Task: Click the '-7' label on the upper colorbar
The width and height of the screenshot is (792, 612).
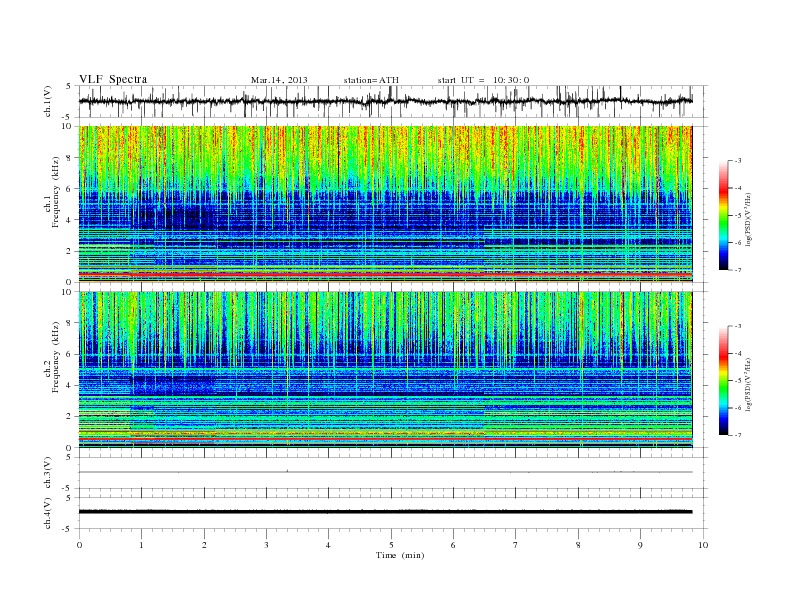Action: [737, 270]
